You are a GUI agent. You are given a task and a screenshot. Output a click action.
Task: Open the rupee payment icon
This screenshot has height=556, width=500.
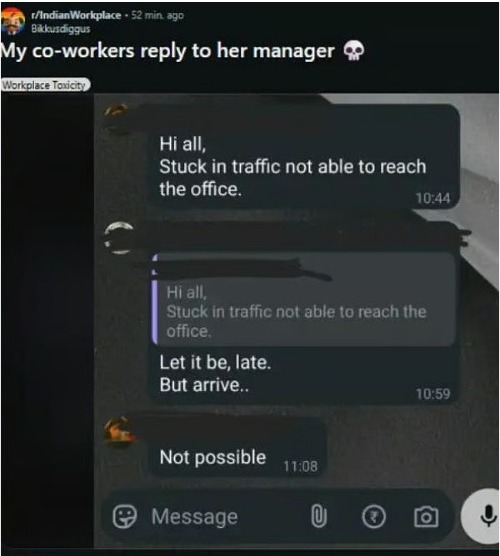pos(374,517)
